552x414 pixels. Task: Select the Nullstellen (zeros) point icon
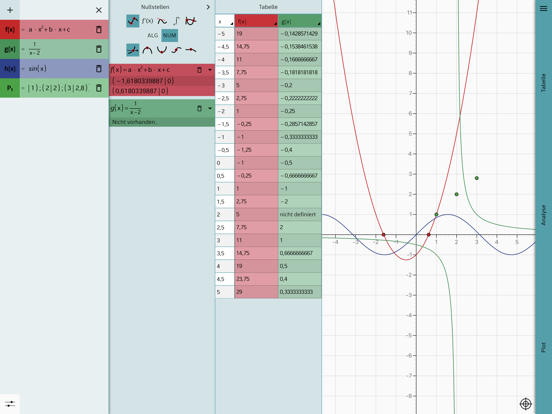[x=133, y=50]
